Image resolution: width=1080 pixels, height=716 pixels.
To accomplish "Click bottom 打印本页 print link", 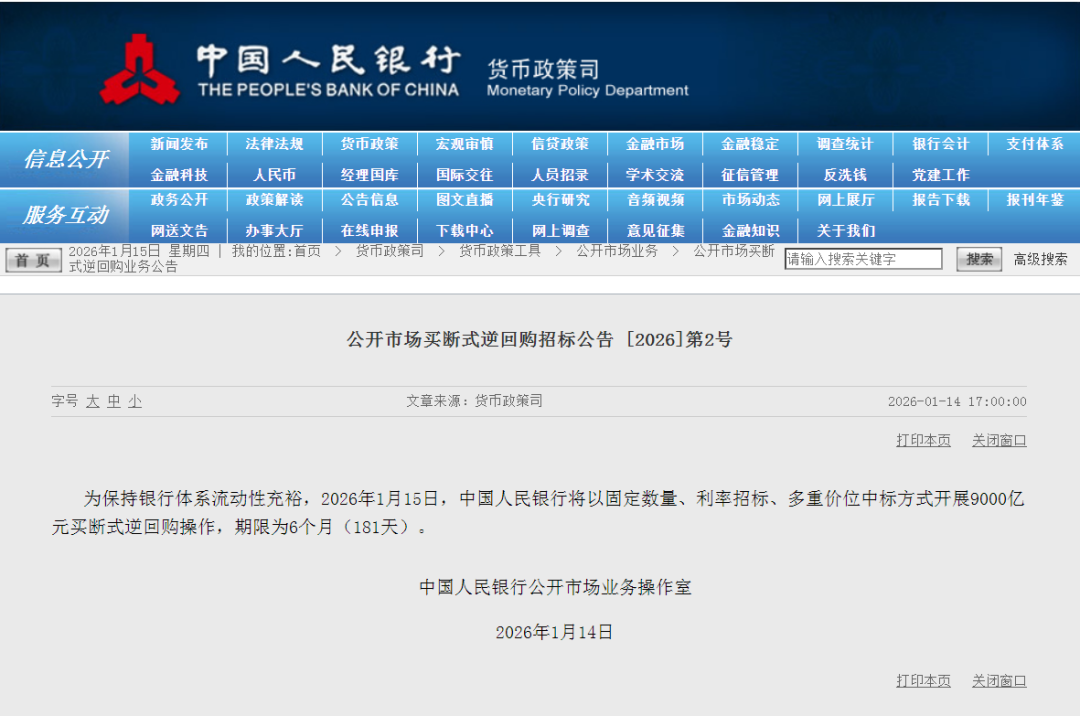I will (x=923, y=681).
